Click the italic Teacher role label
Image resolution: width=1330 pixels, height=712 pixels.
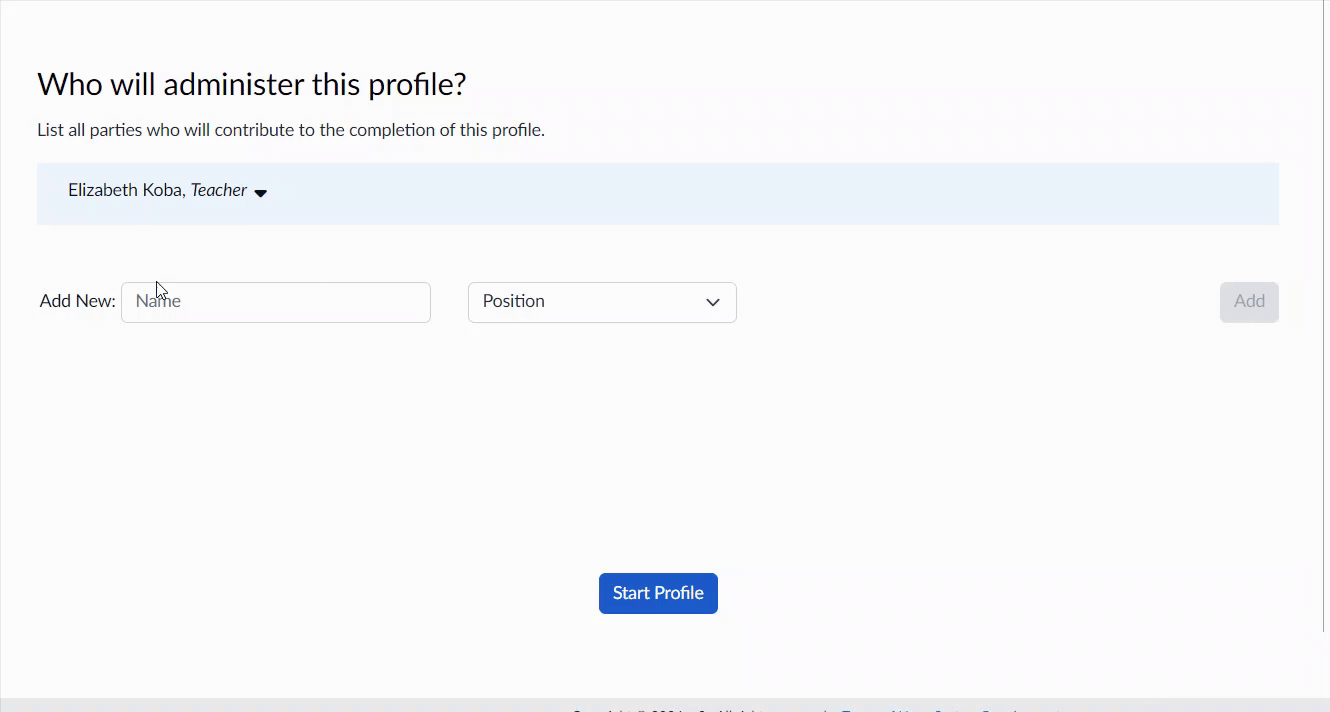219,190
